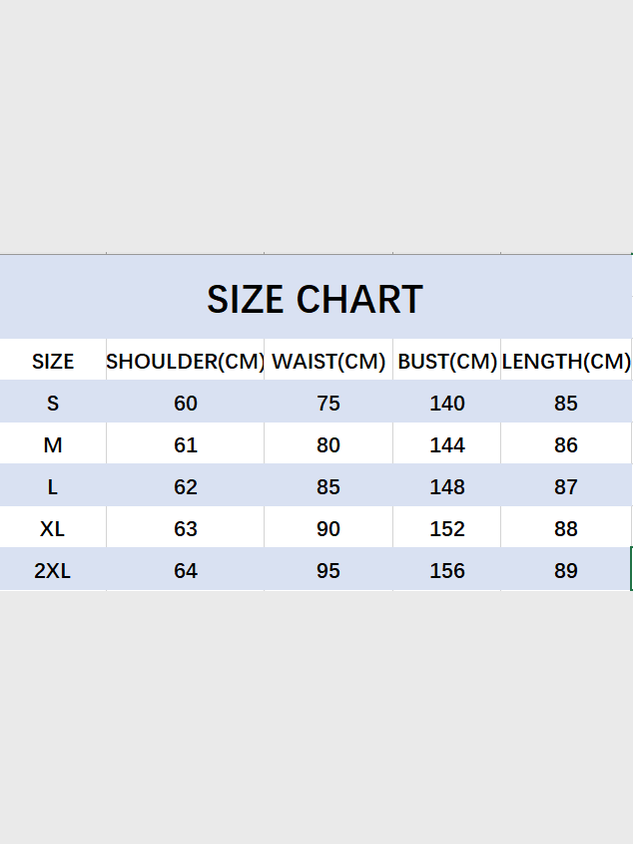The width and height of the screenshot is (633, 844).
Task: Click waist value 75 in S row
Action: tap(328, 403)
